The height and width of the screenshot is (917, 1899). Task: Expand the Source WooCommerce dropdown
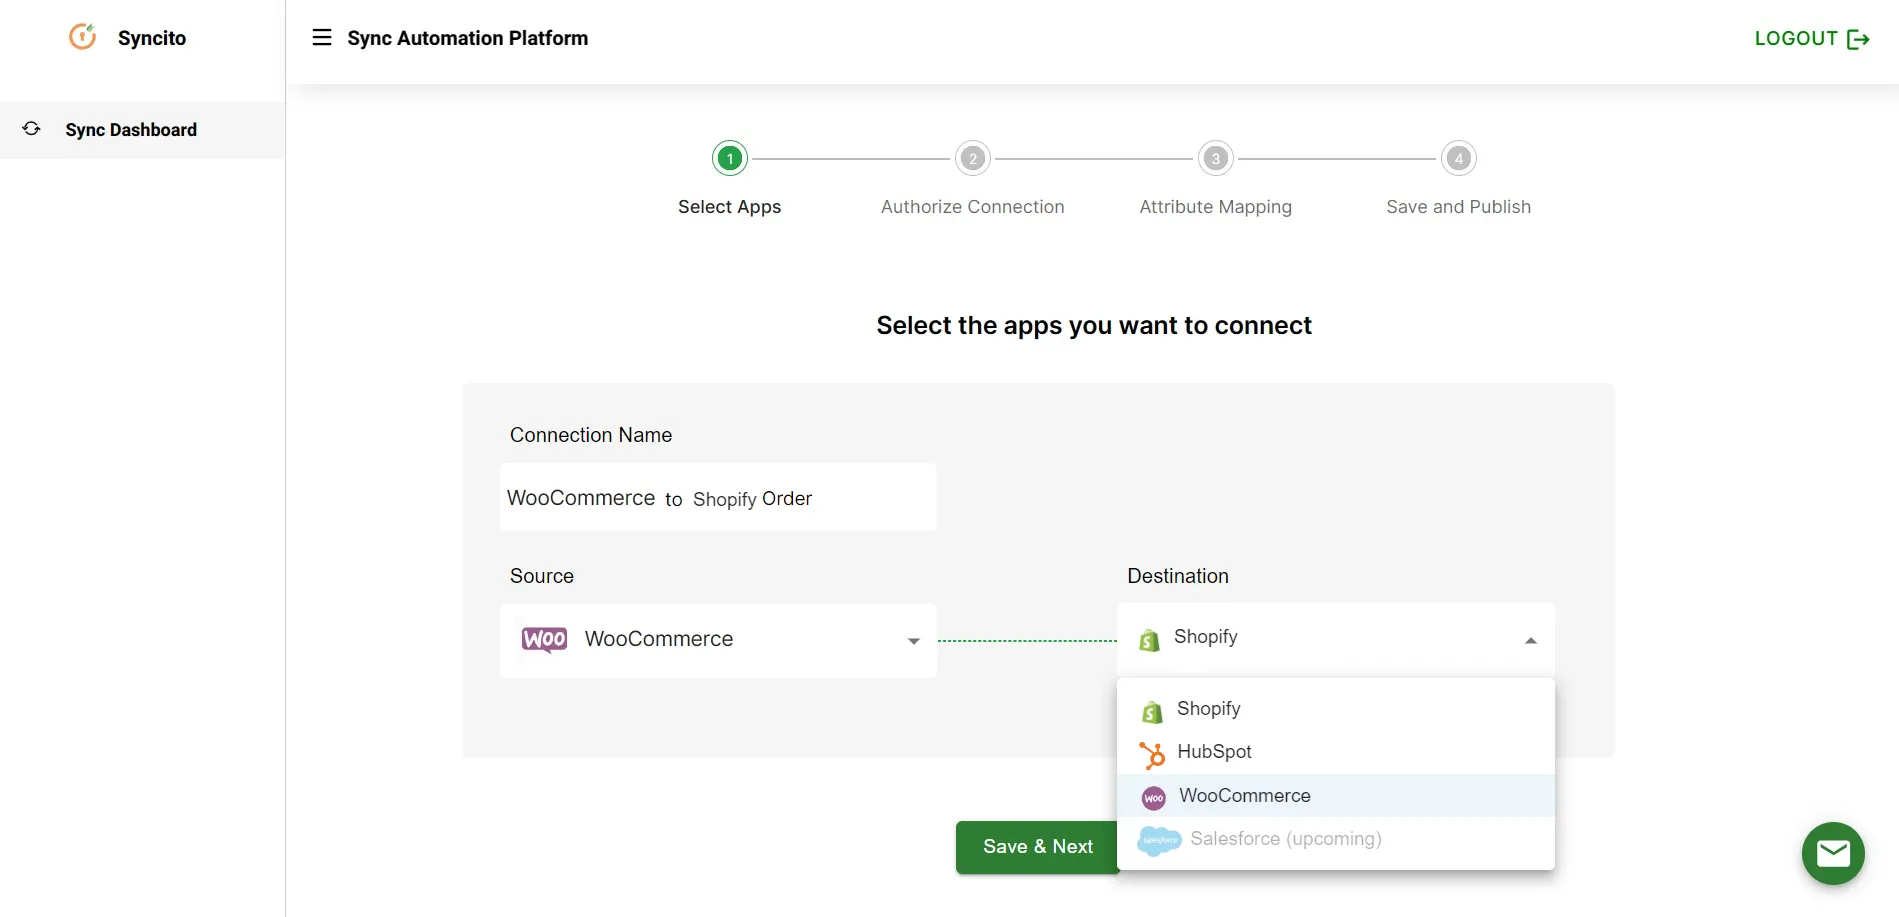pyautogui.click(x=911, y=641)
